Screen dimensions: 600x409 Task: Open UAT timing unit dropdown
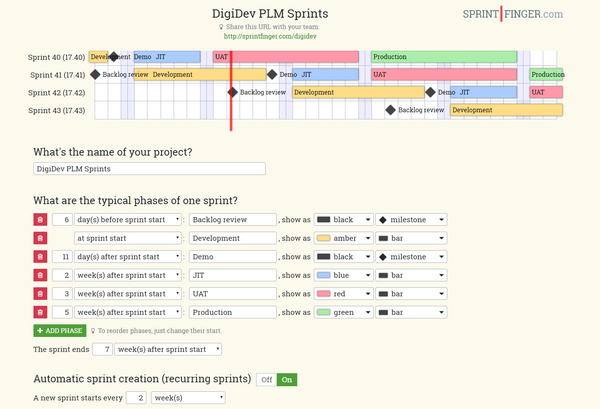click(128, 294)
